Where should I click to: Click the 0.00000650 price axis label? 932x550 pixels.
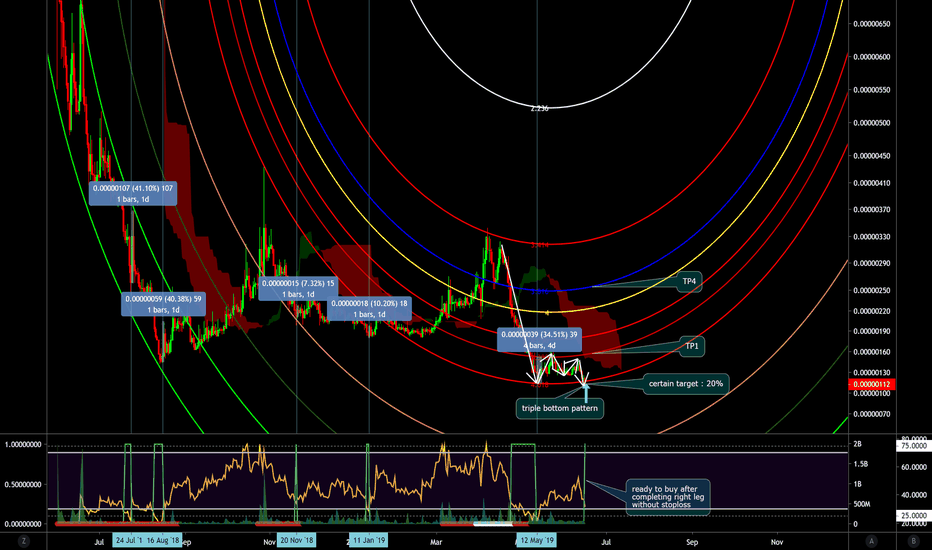coord(871,24)
